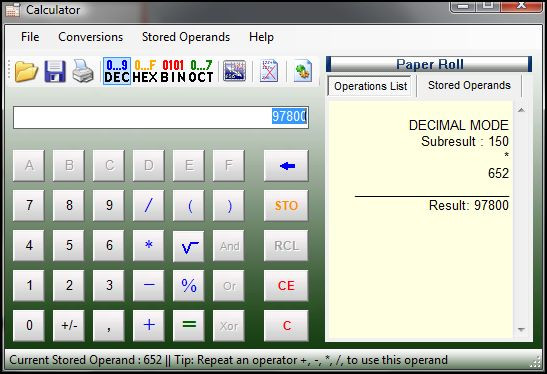Click the hex B key
Screen dimensions: 547x374
(69, 166)
